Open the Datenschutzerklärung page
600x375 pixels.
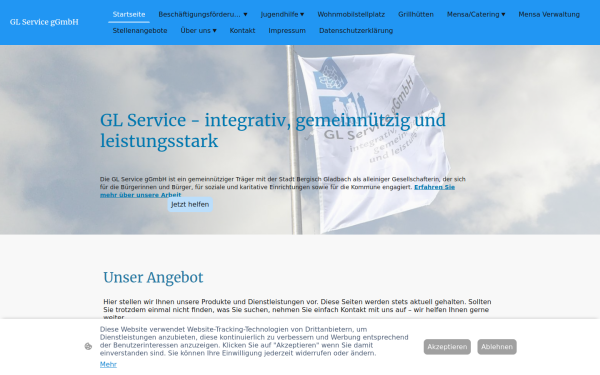356,31
